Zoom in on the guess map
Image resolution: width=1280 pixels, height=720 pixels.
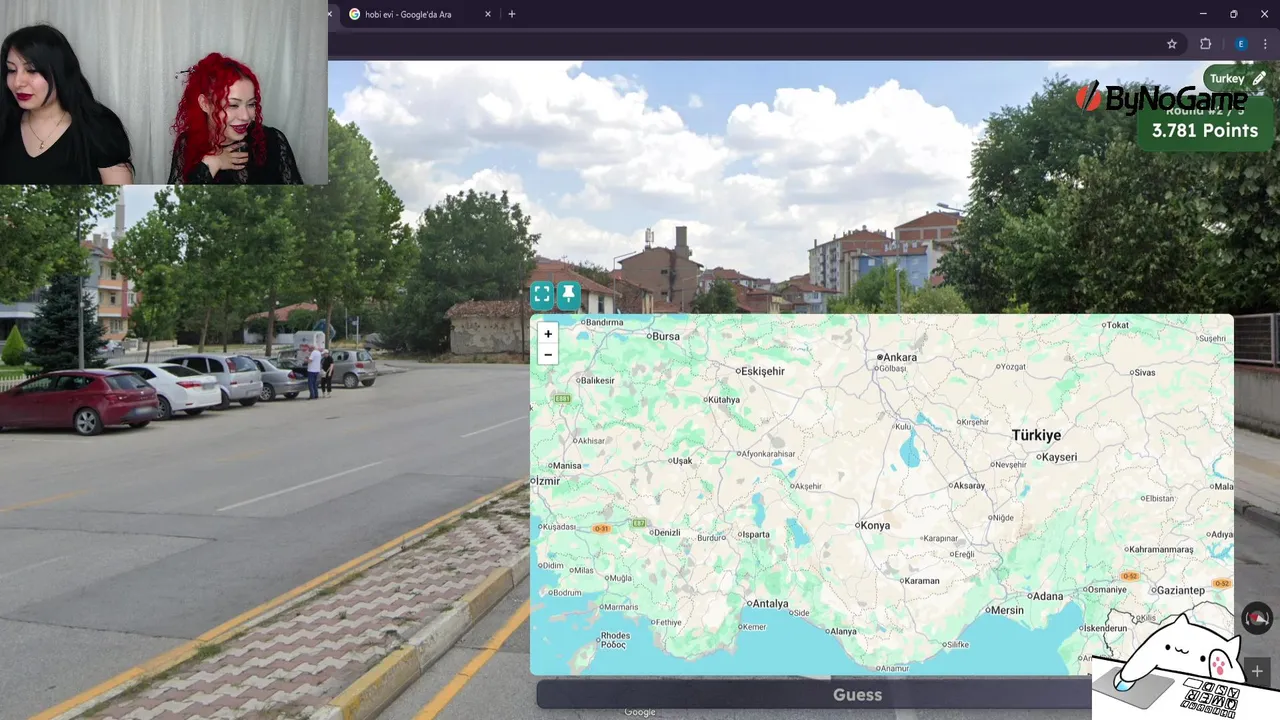[x=548, y=334]
